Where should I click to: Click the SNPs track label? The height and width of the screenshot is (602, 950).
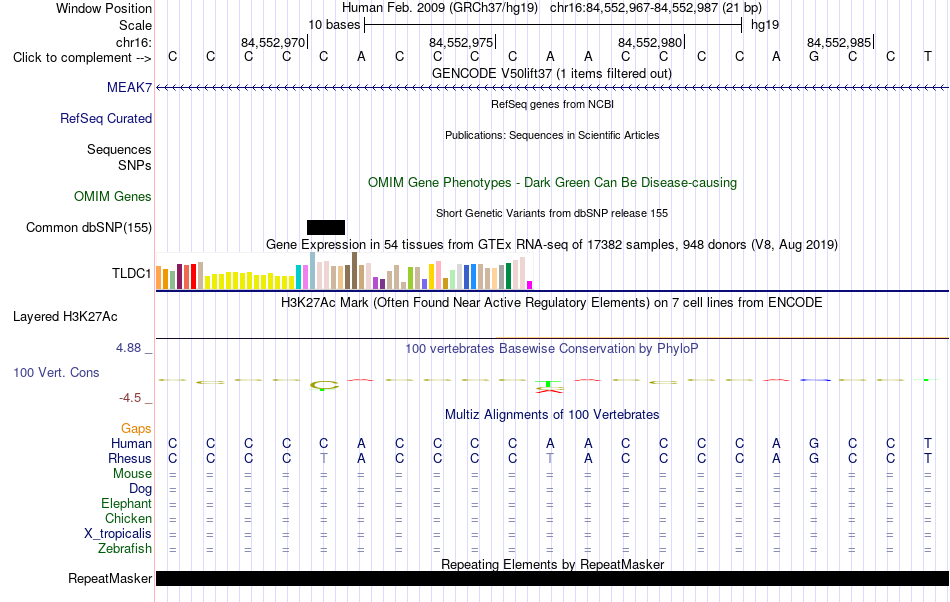(135, 165)
